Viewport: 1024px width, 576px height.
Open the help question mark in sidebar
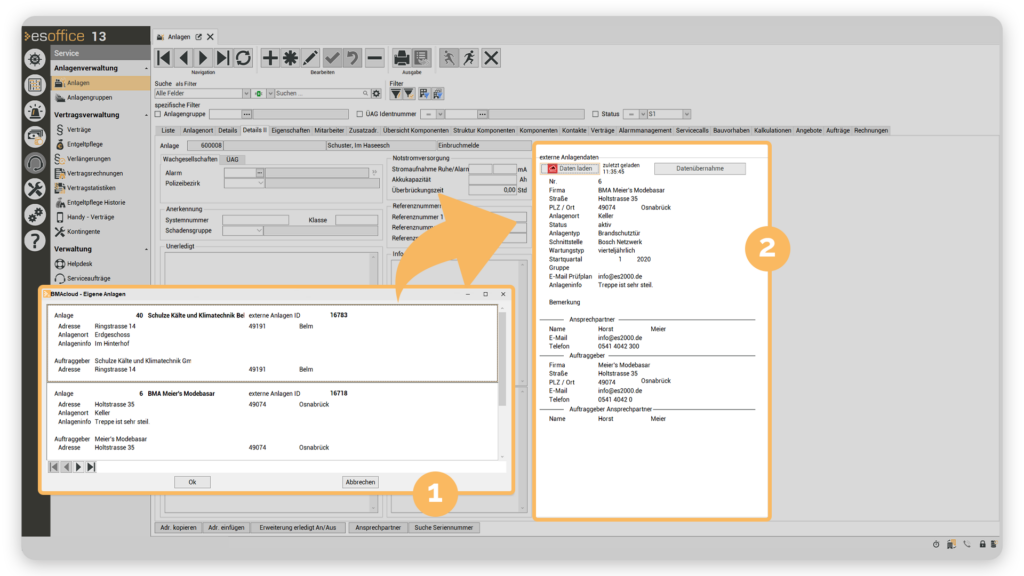coord(35,241)
